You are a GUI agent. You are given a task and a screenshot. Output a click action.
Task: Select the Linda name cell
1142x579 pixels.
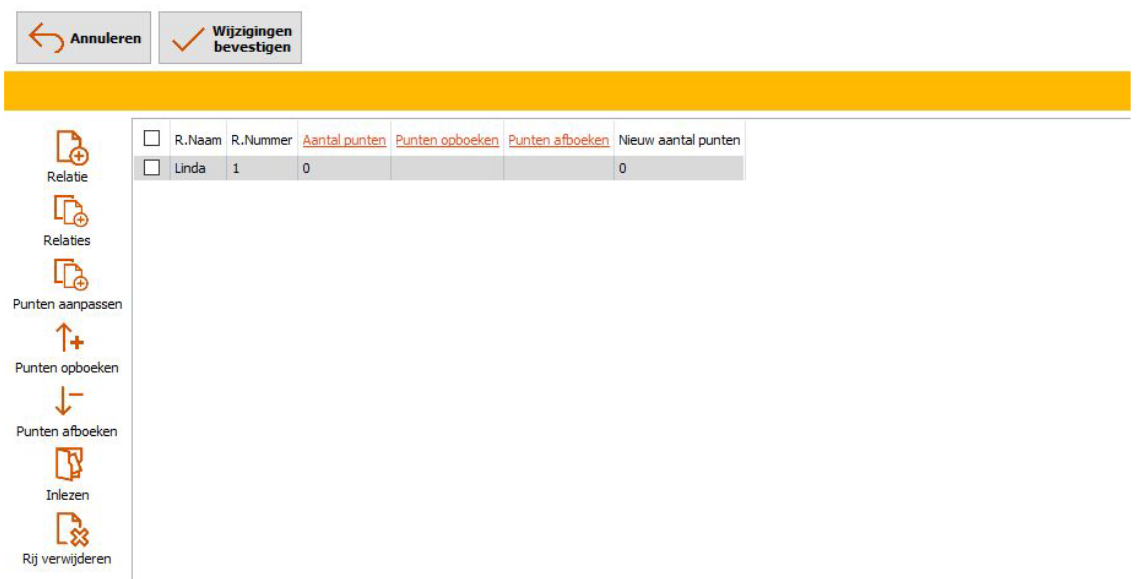[198, 169]
